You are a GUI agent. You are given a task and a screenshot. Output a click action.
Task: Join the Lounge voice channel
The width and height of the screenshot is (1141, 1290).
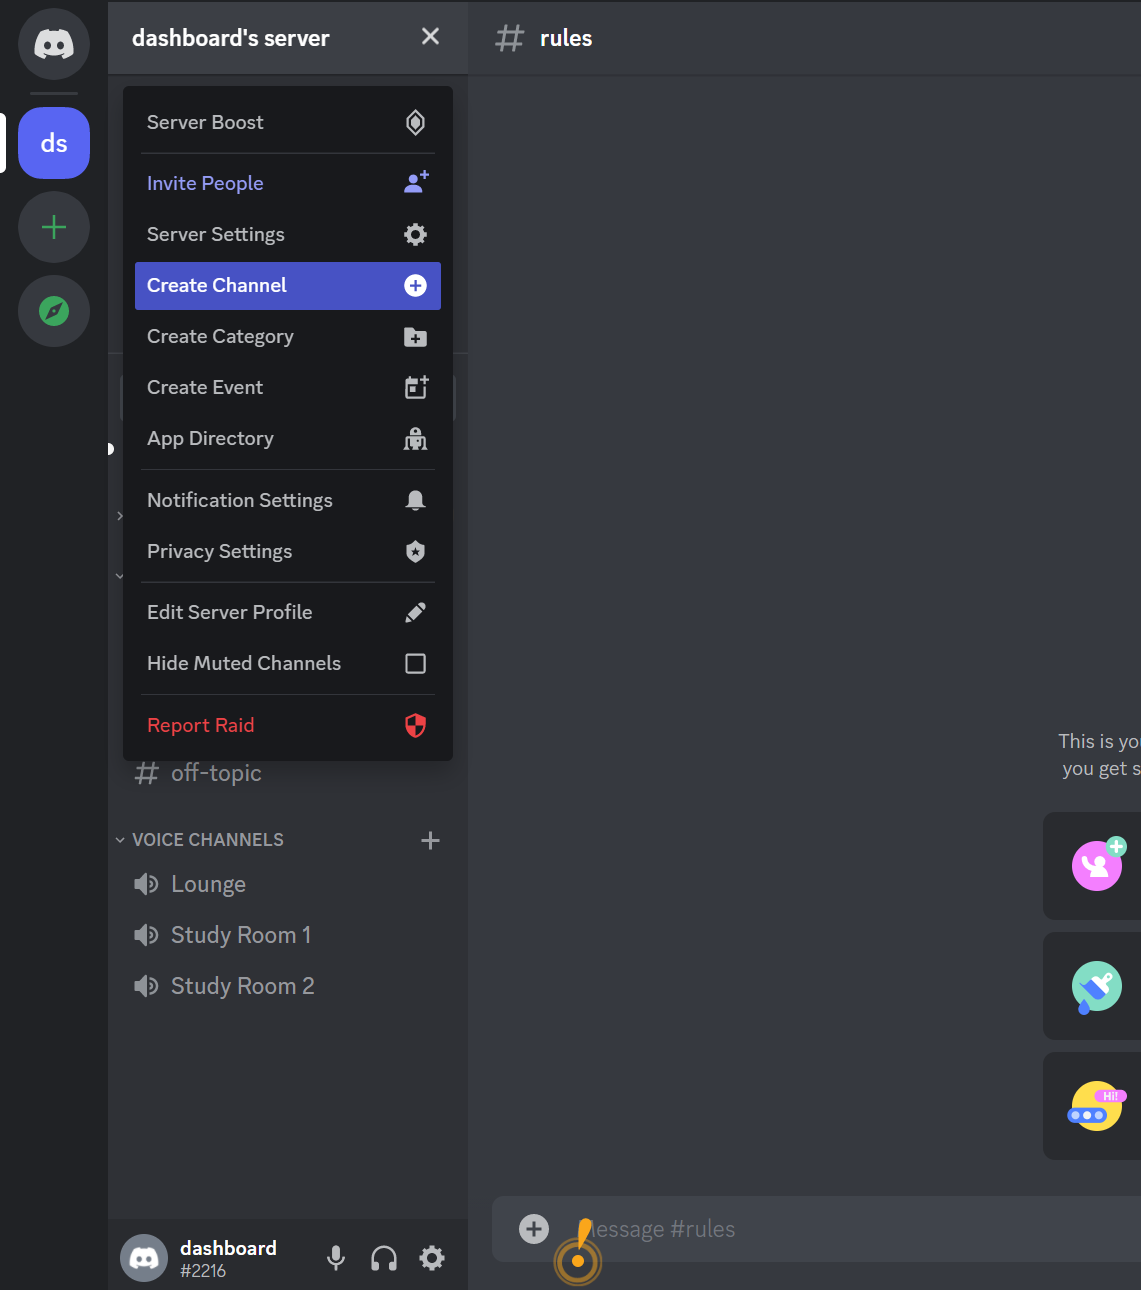pyautogui.click(x=288, y=884)
